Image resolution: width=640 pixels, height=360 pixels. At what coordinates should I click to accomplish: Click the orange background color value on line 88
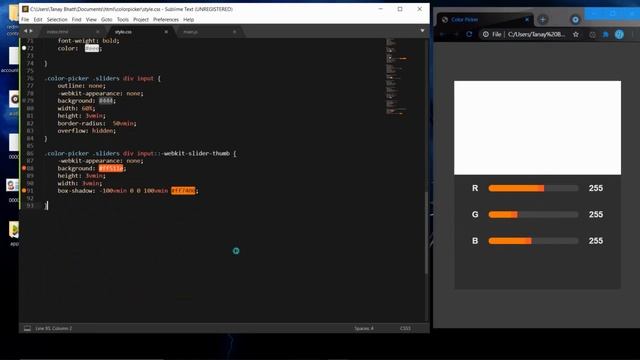111,168
